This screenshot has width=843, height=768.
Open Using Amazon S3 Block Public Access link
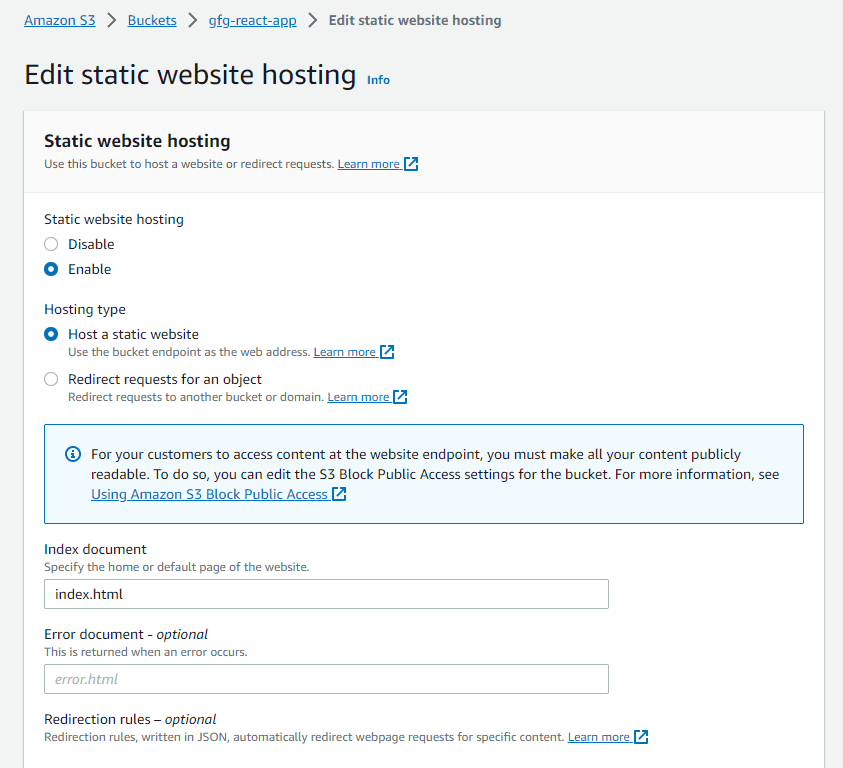coord(209,494)
